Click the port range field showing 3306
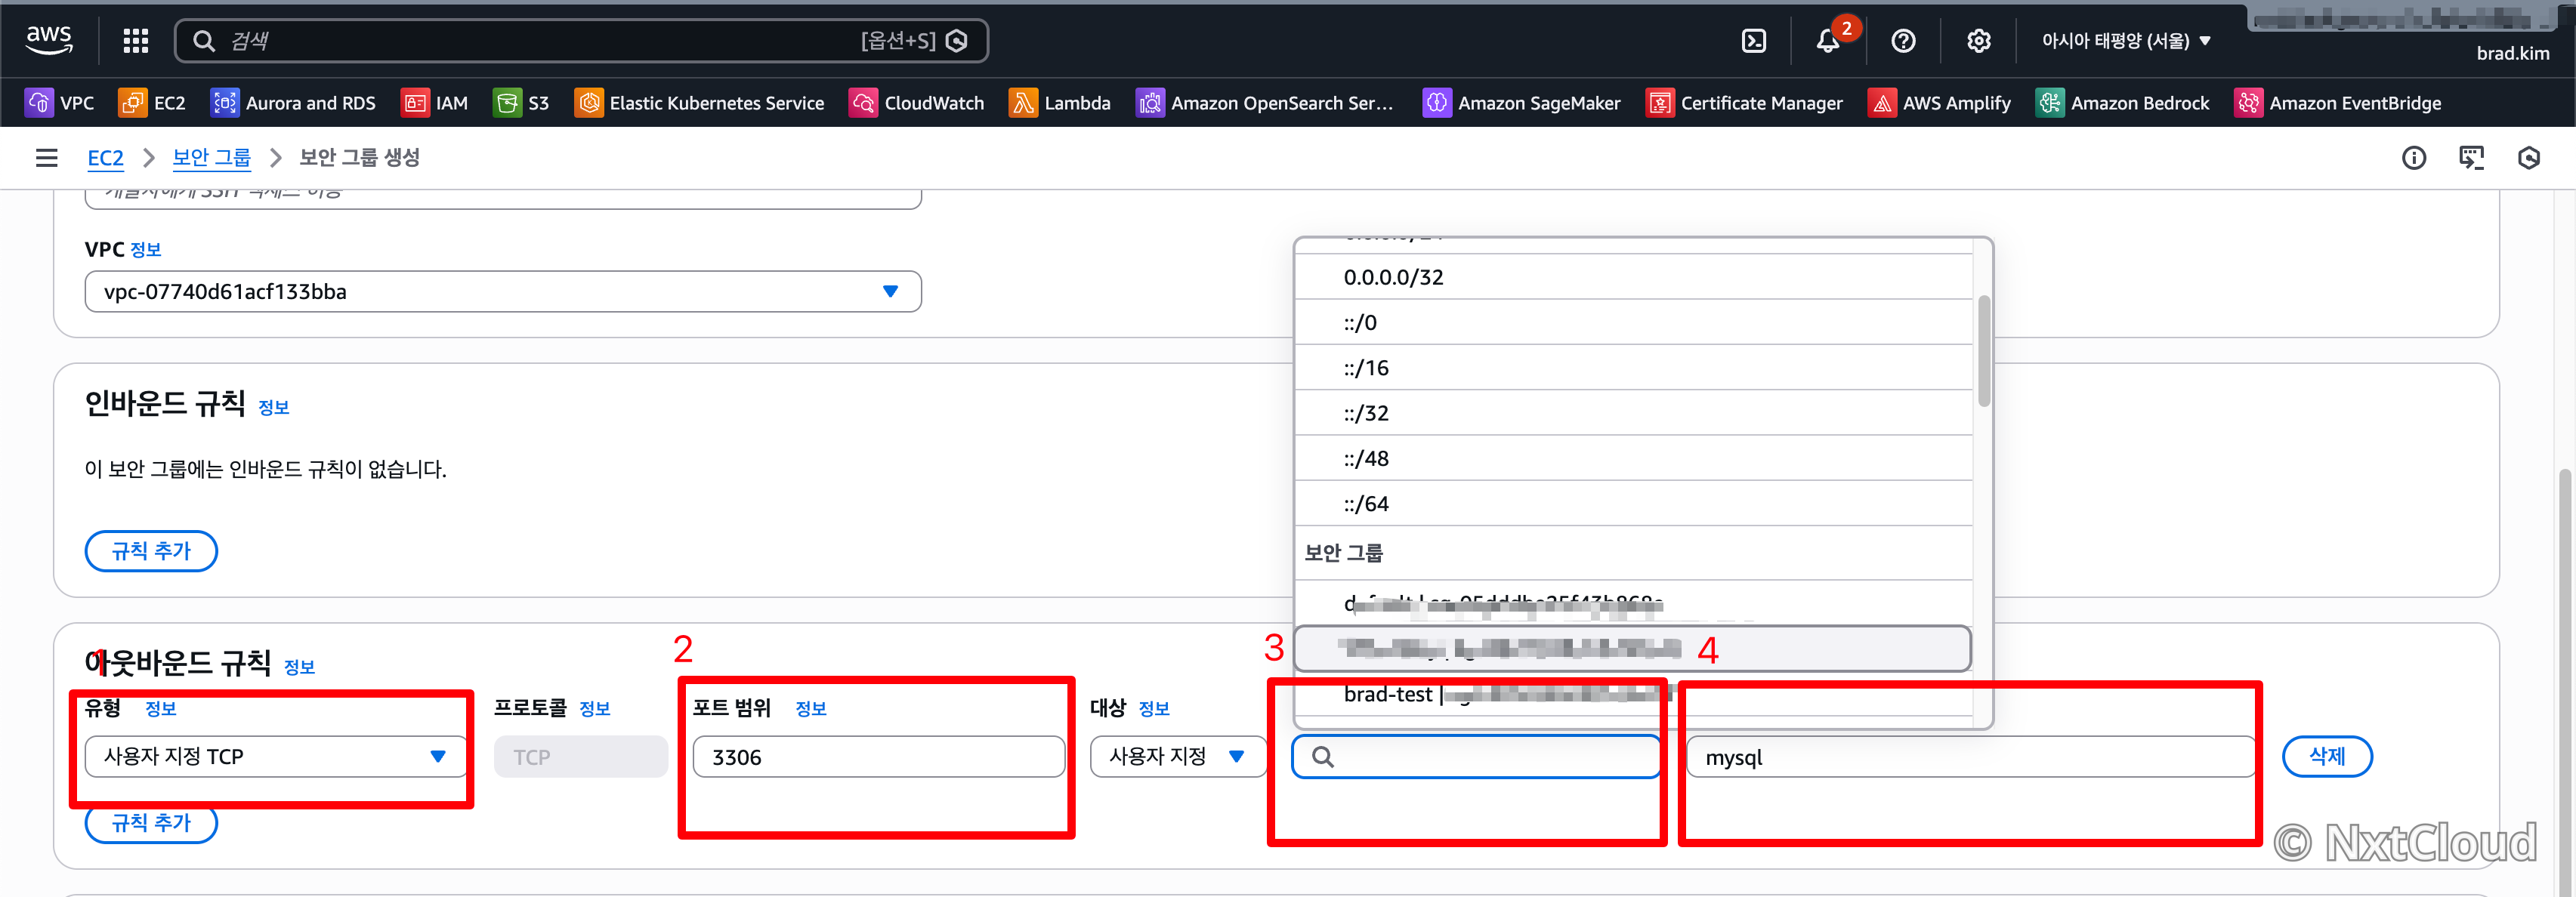The image size is (2576, 897). tap(878, 757)
